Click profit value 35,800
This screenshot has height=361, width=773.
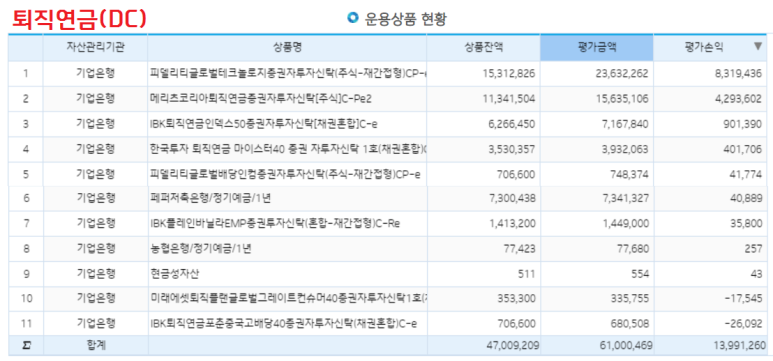pos(745,224)
